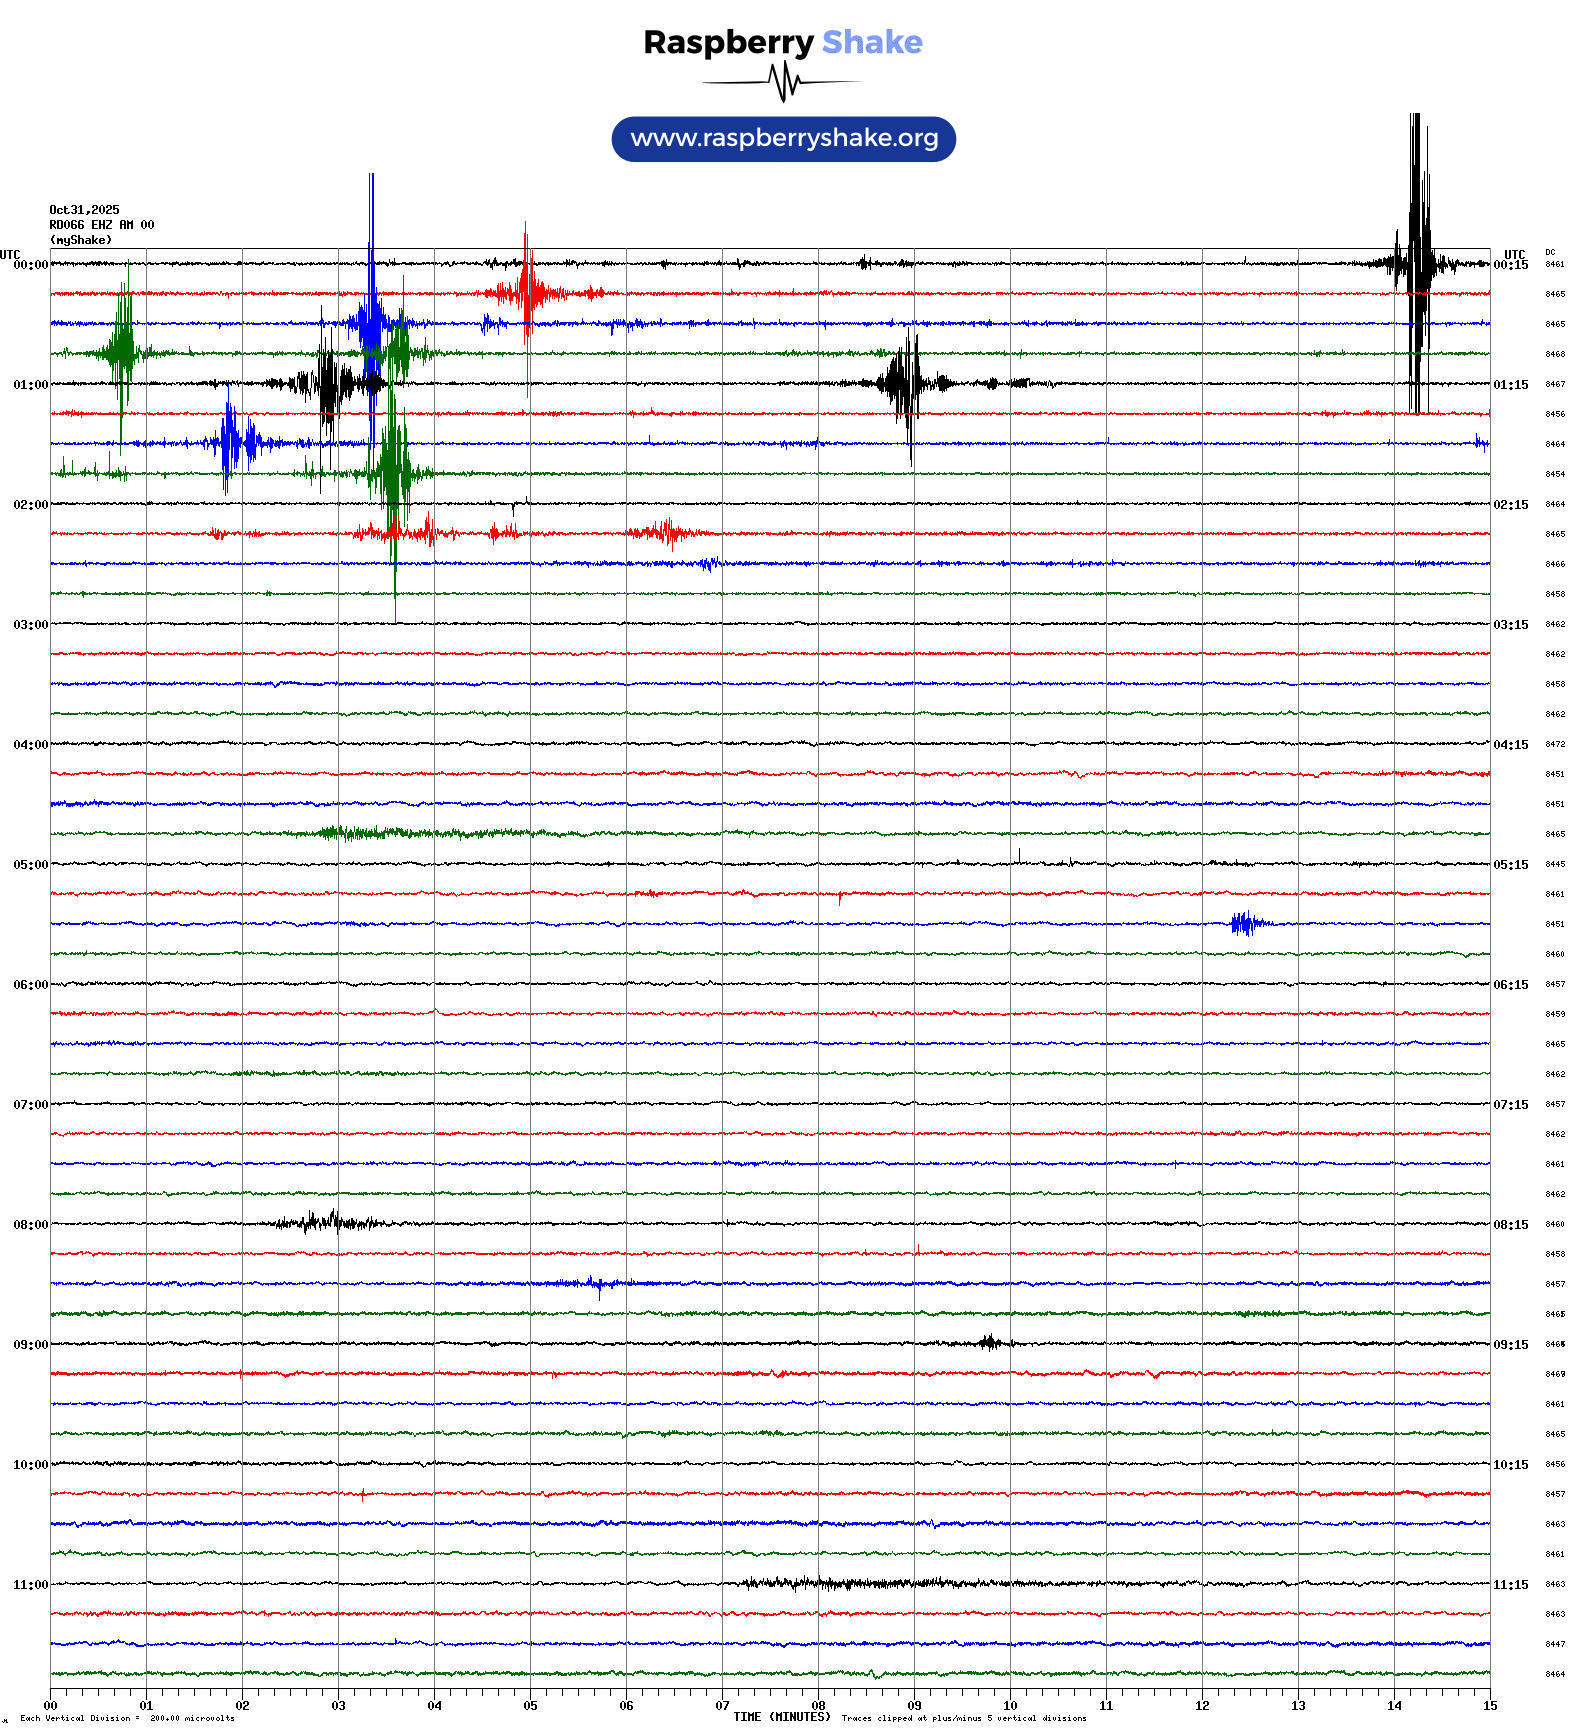The width and height of the screenshot is (1570, 1732).
Task: Click the Each Vertical Division microvolts note
Action: point(127,1718)
